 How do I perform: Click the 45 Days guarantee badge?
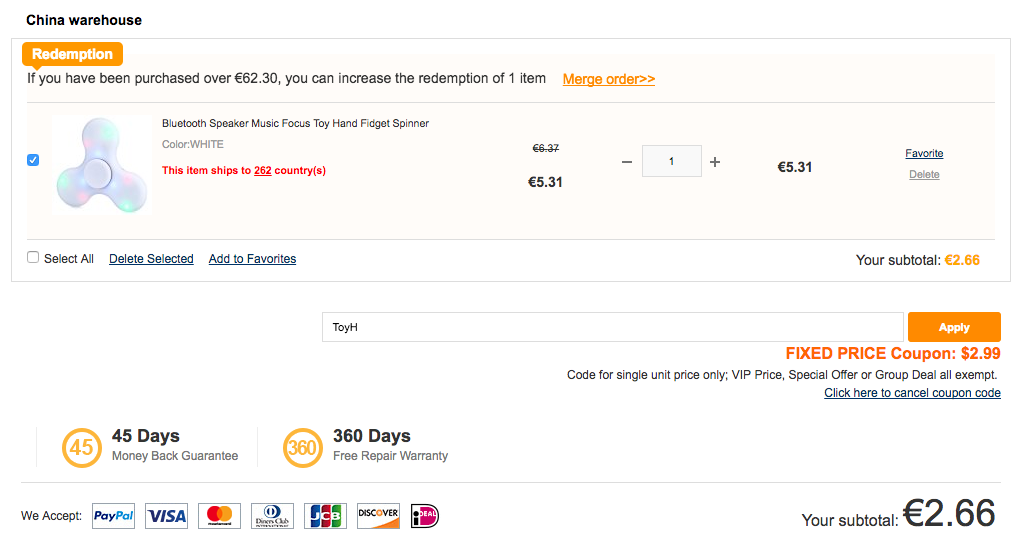tap(82, 448)
